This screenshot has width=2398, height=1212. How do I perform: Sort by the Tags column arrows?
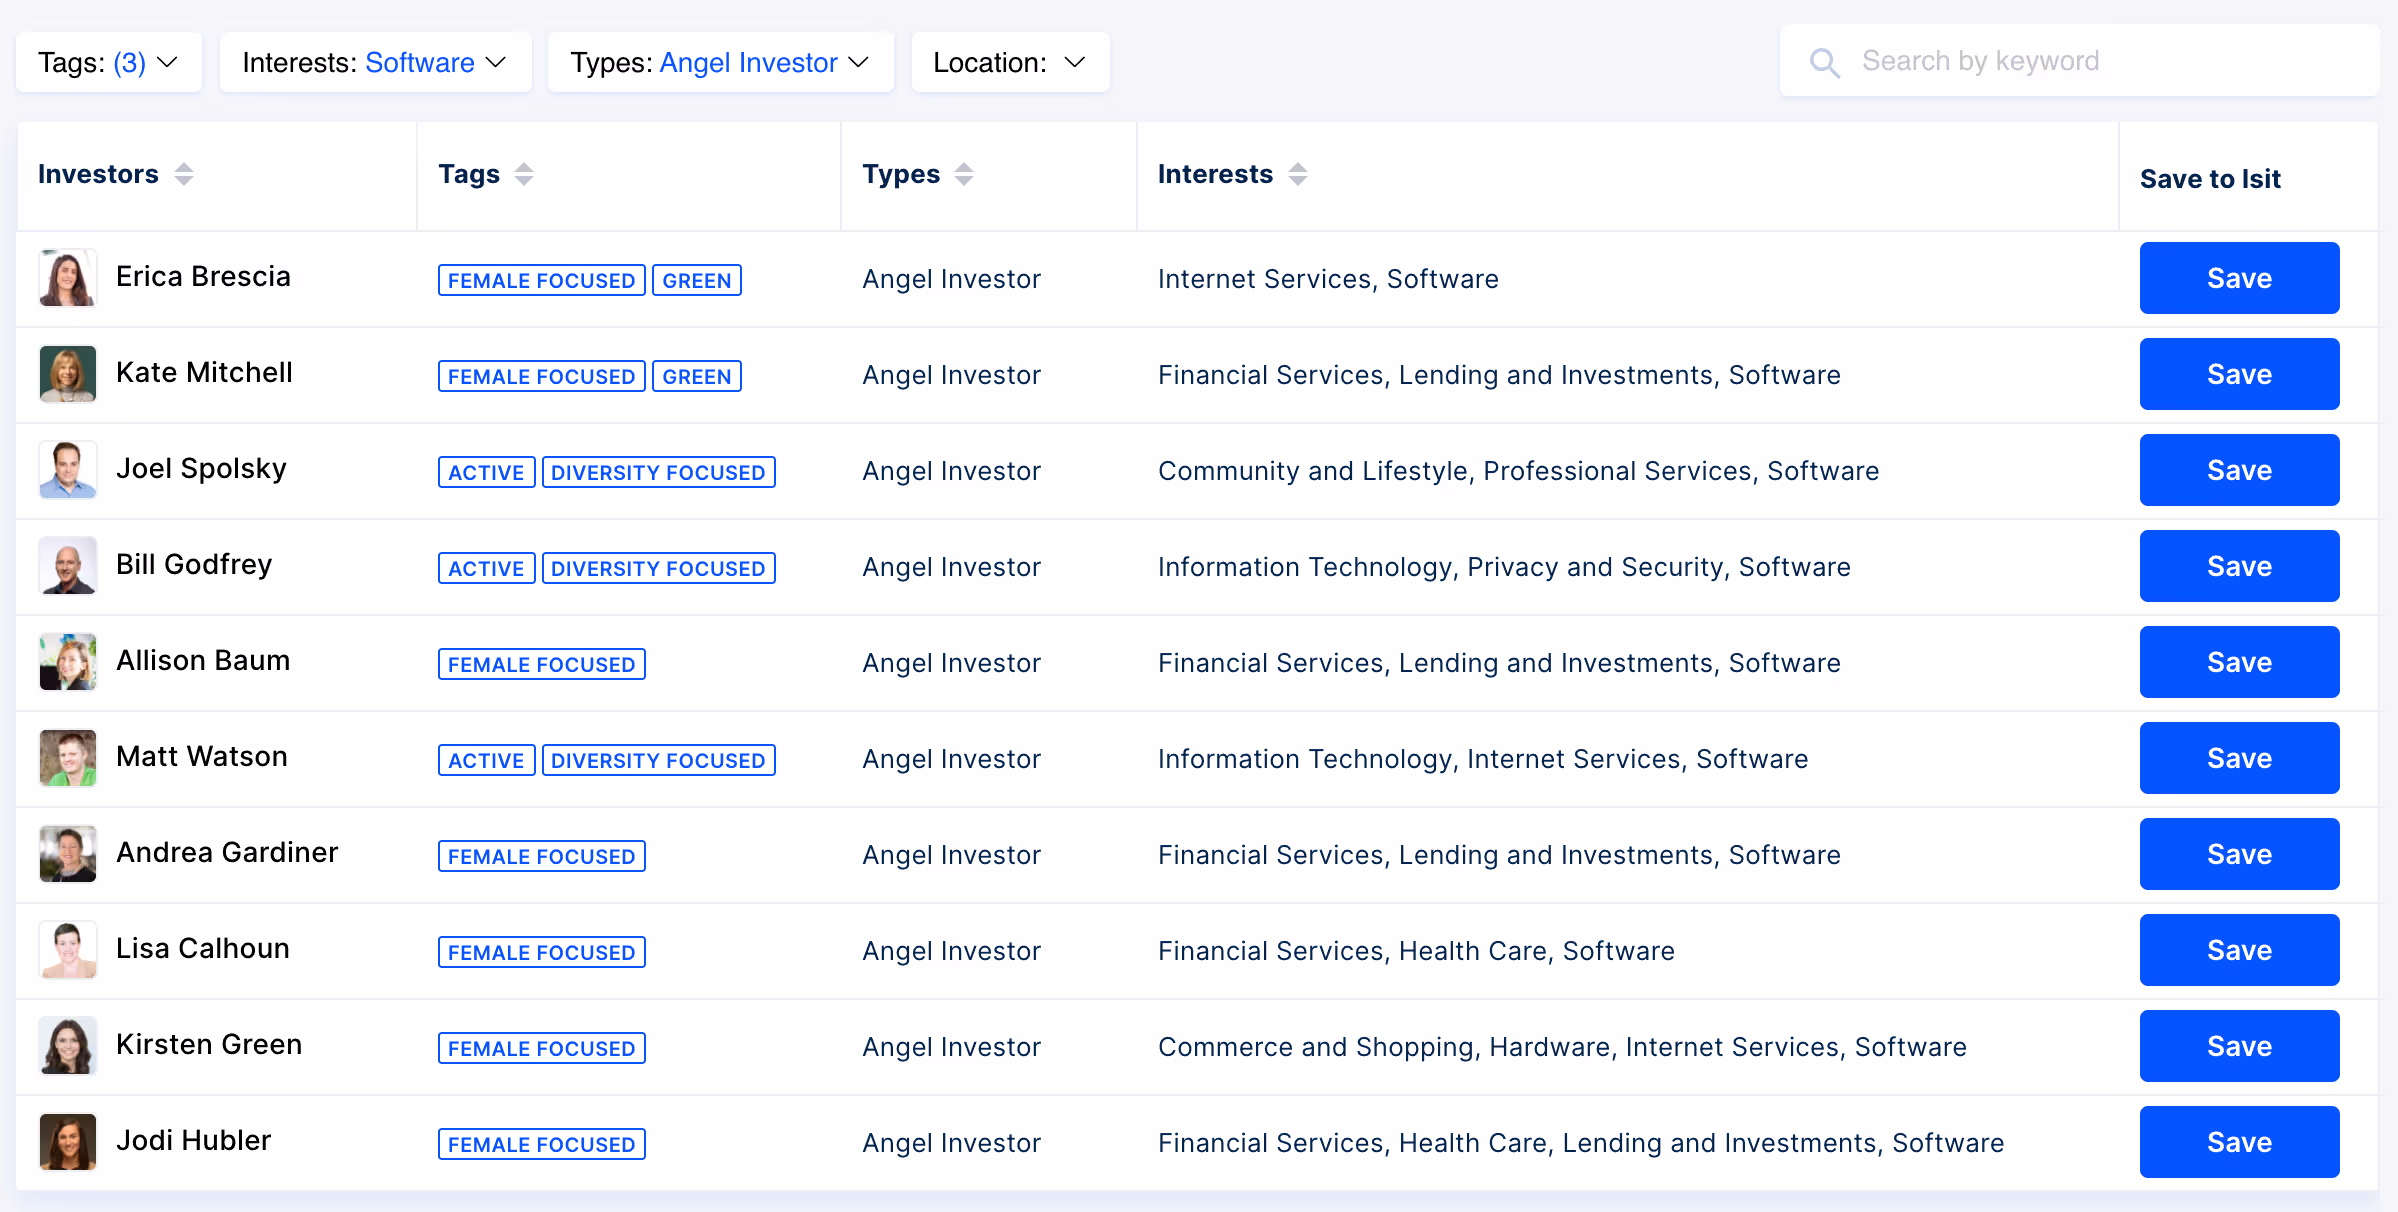tap(524, 174)
